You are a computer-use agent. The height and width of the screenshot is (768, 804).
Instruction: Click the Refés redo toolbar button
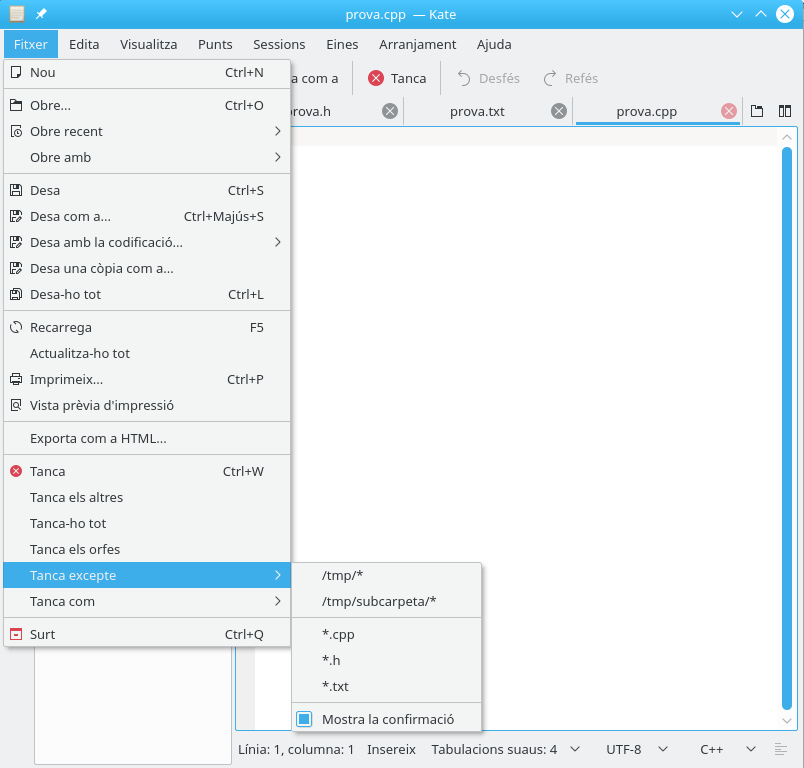point(570,78)
